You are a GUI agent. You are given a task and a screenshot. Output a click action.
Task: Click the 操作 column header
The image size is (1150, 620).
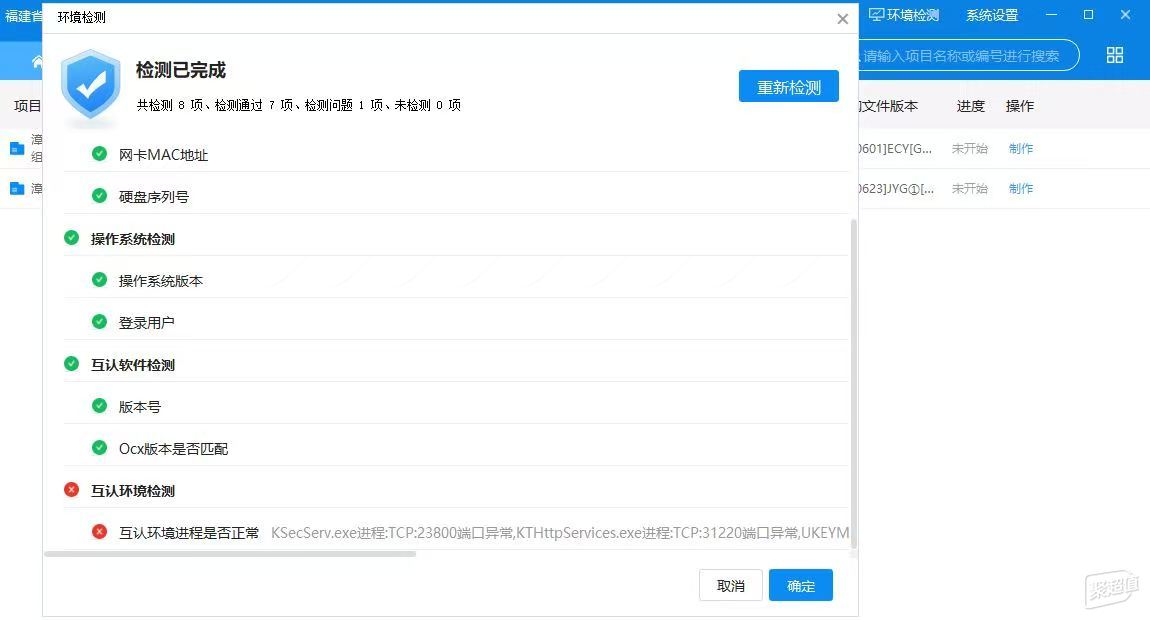1019,106
